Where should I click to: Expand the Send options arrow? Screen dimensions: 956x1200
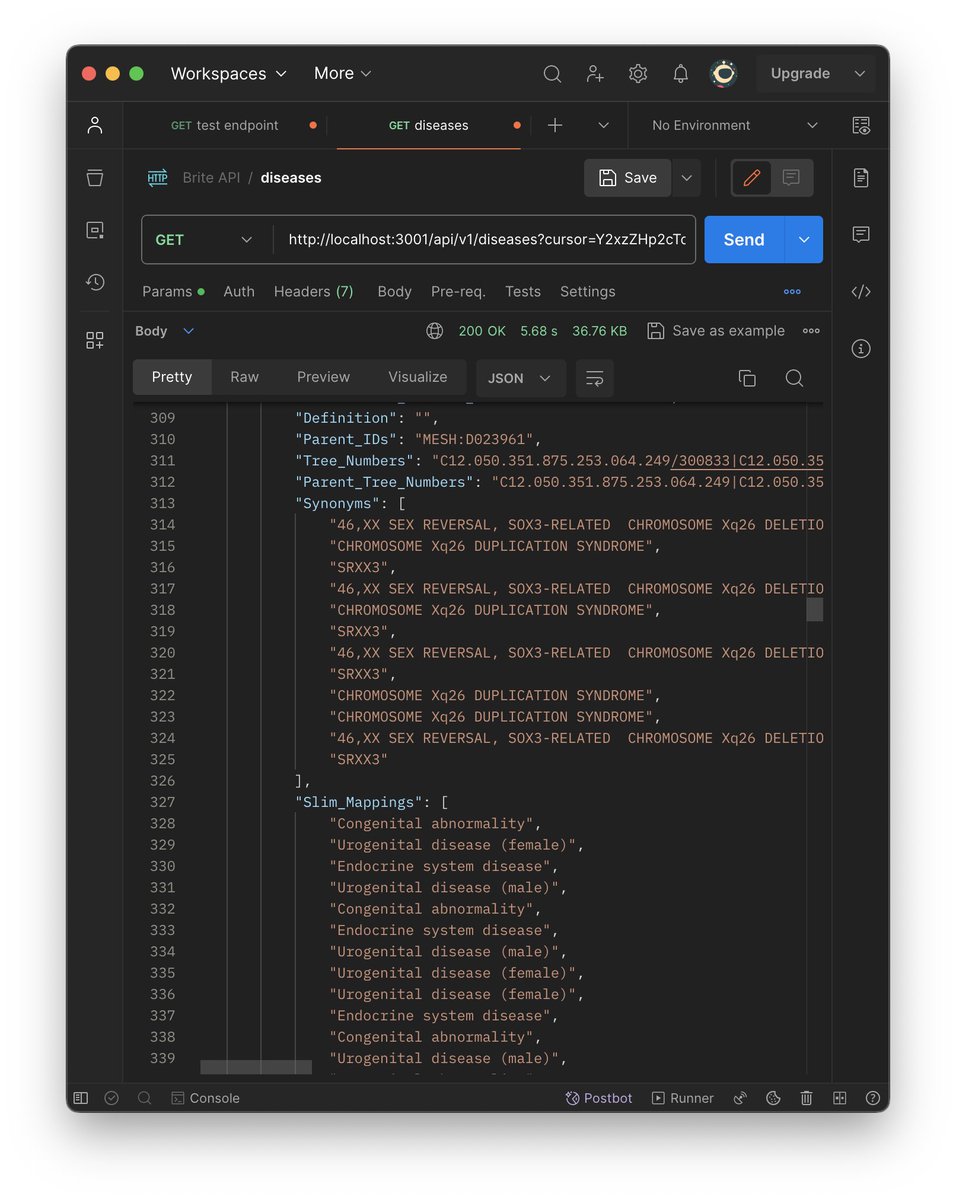804,240
